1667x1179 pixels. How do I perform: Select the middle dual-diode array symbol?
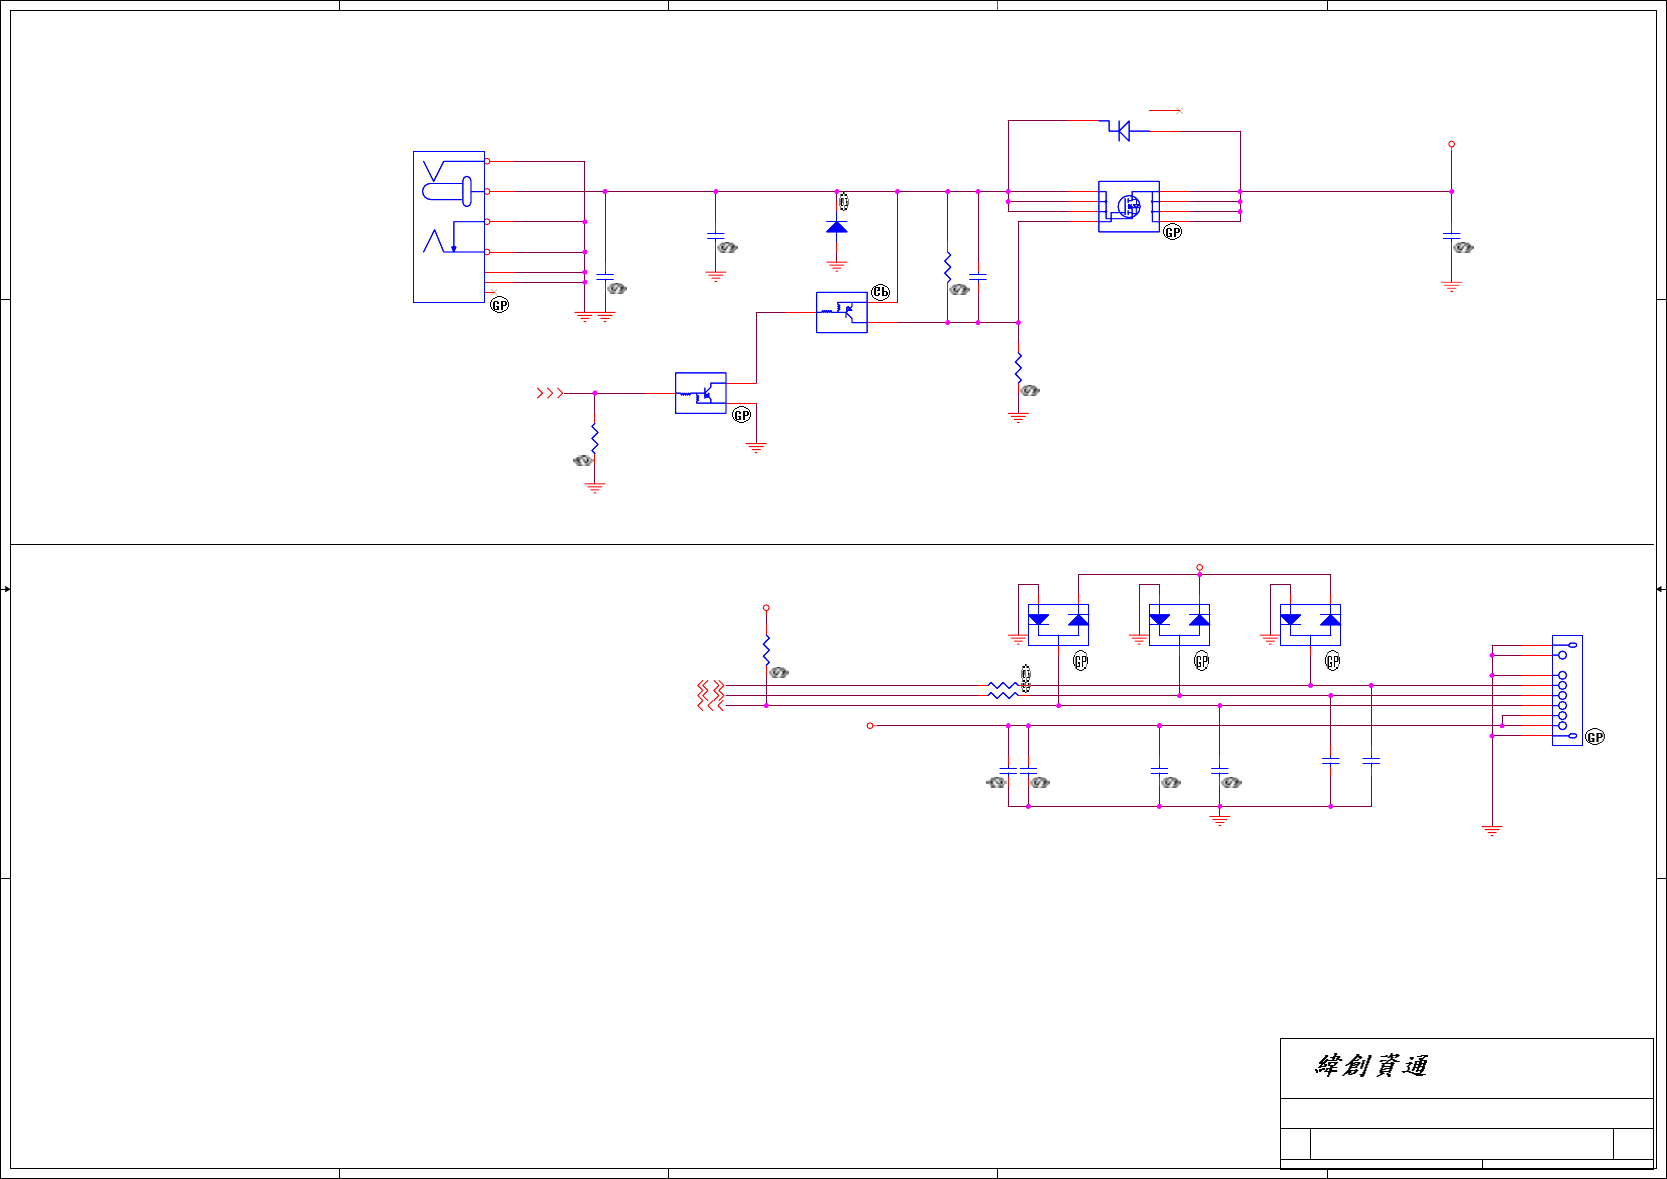point(1179,624)
